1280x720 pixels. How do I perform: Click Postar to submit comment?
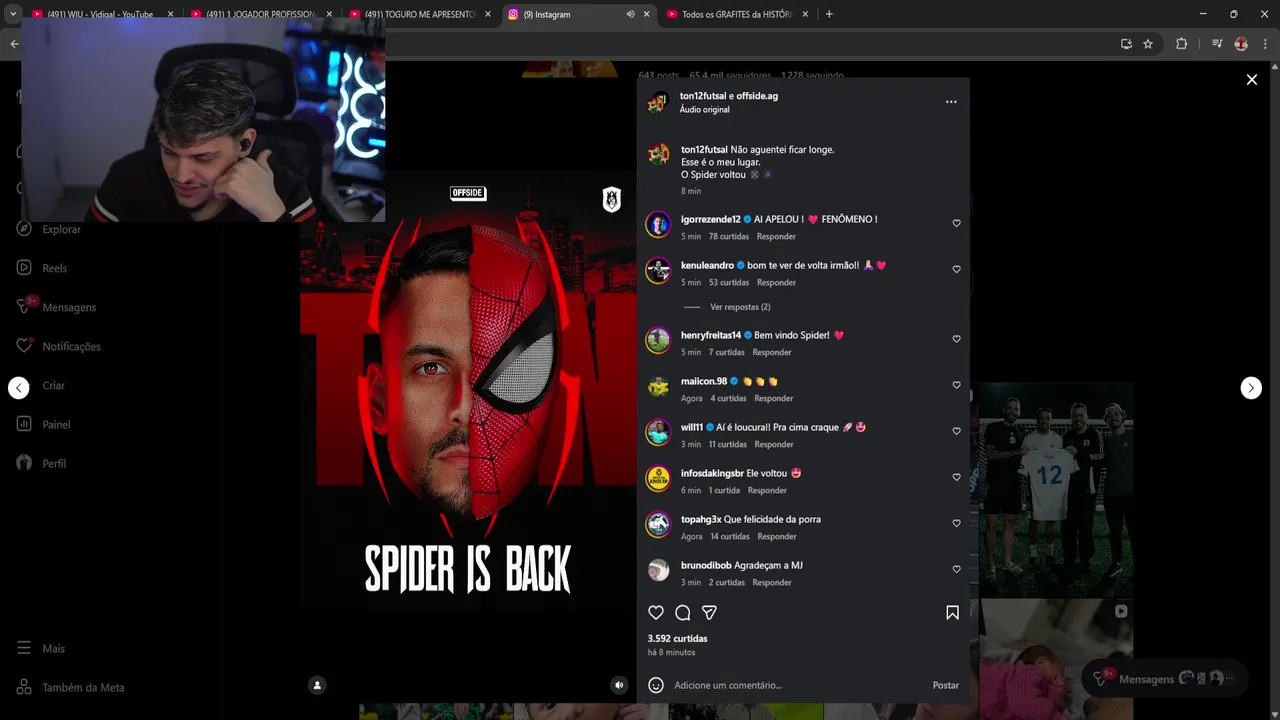coord(945,685)
